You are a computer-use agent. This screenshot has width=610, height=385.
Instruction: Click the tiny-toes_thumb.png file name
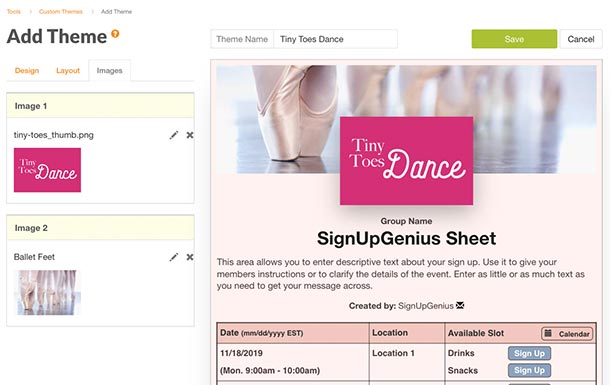point(54,135)
